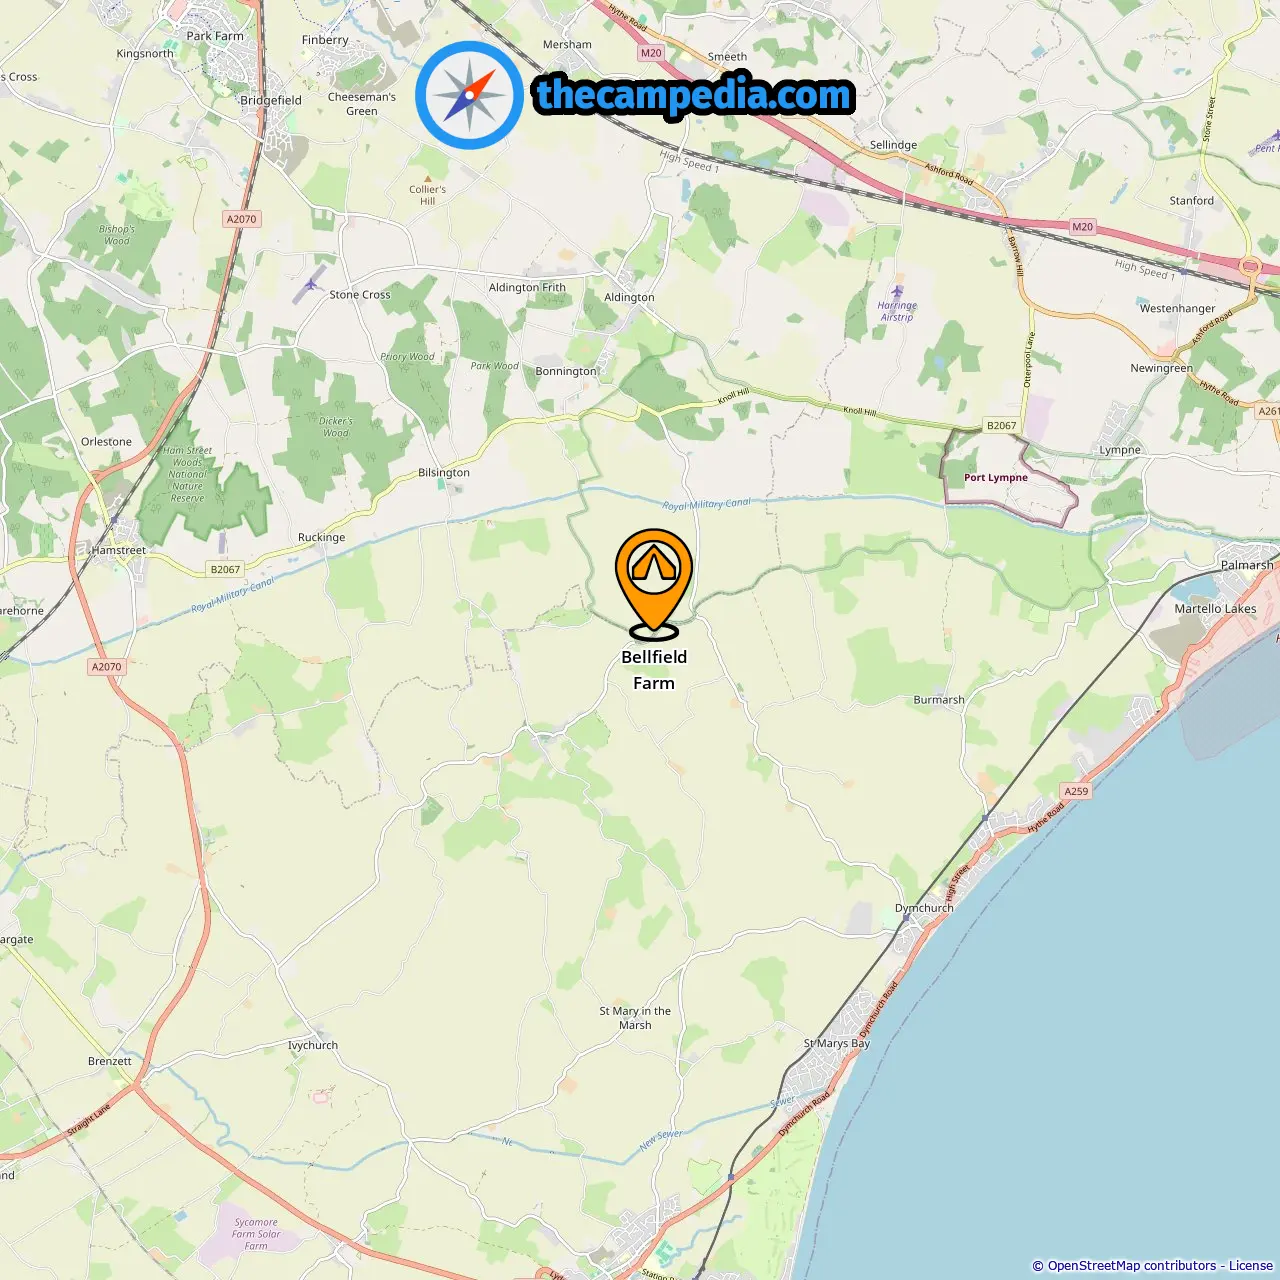The width and height of the screenshot is (1280, 1280).
Task: Click the airfield icon near Stone Cross
Action: [311, 284]
